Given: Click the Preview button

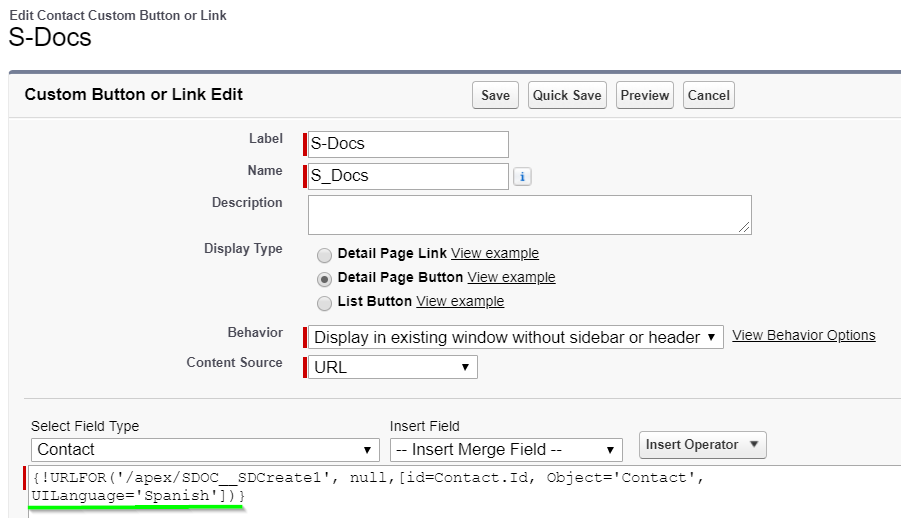Looking at the screenshot, I should point(645,95).
